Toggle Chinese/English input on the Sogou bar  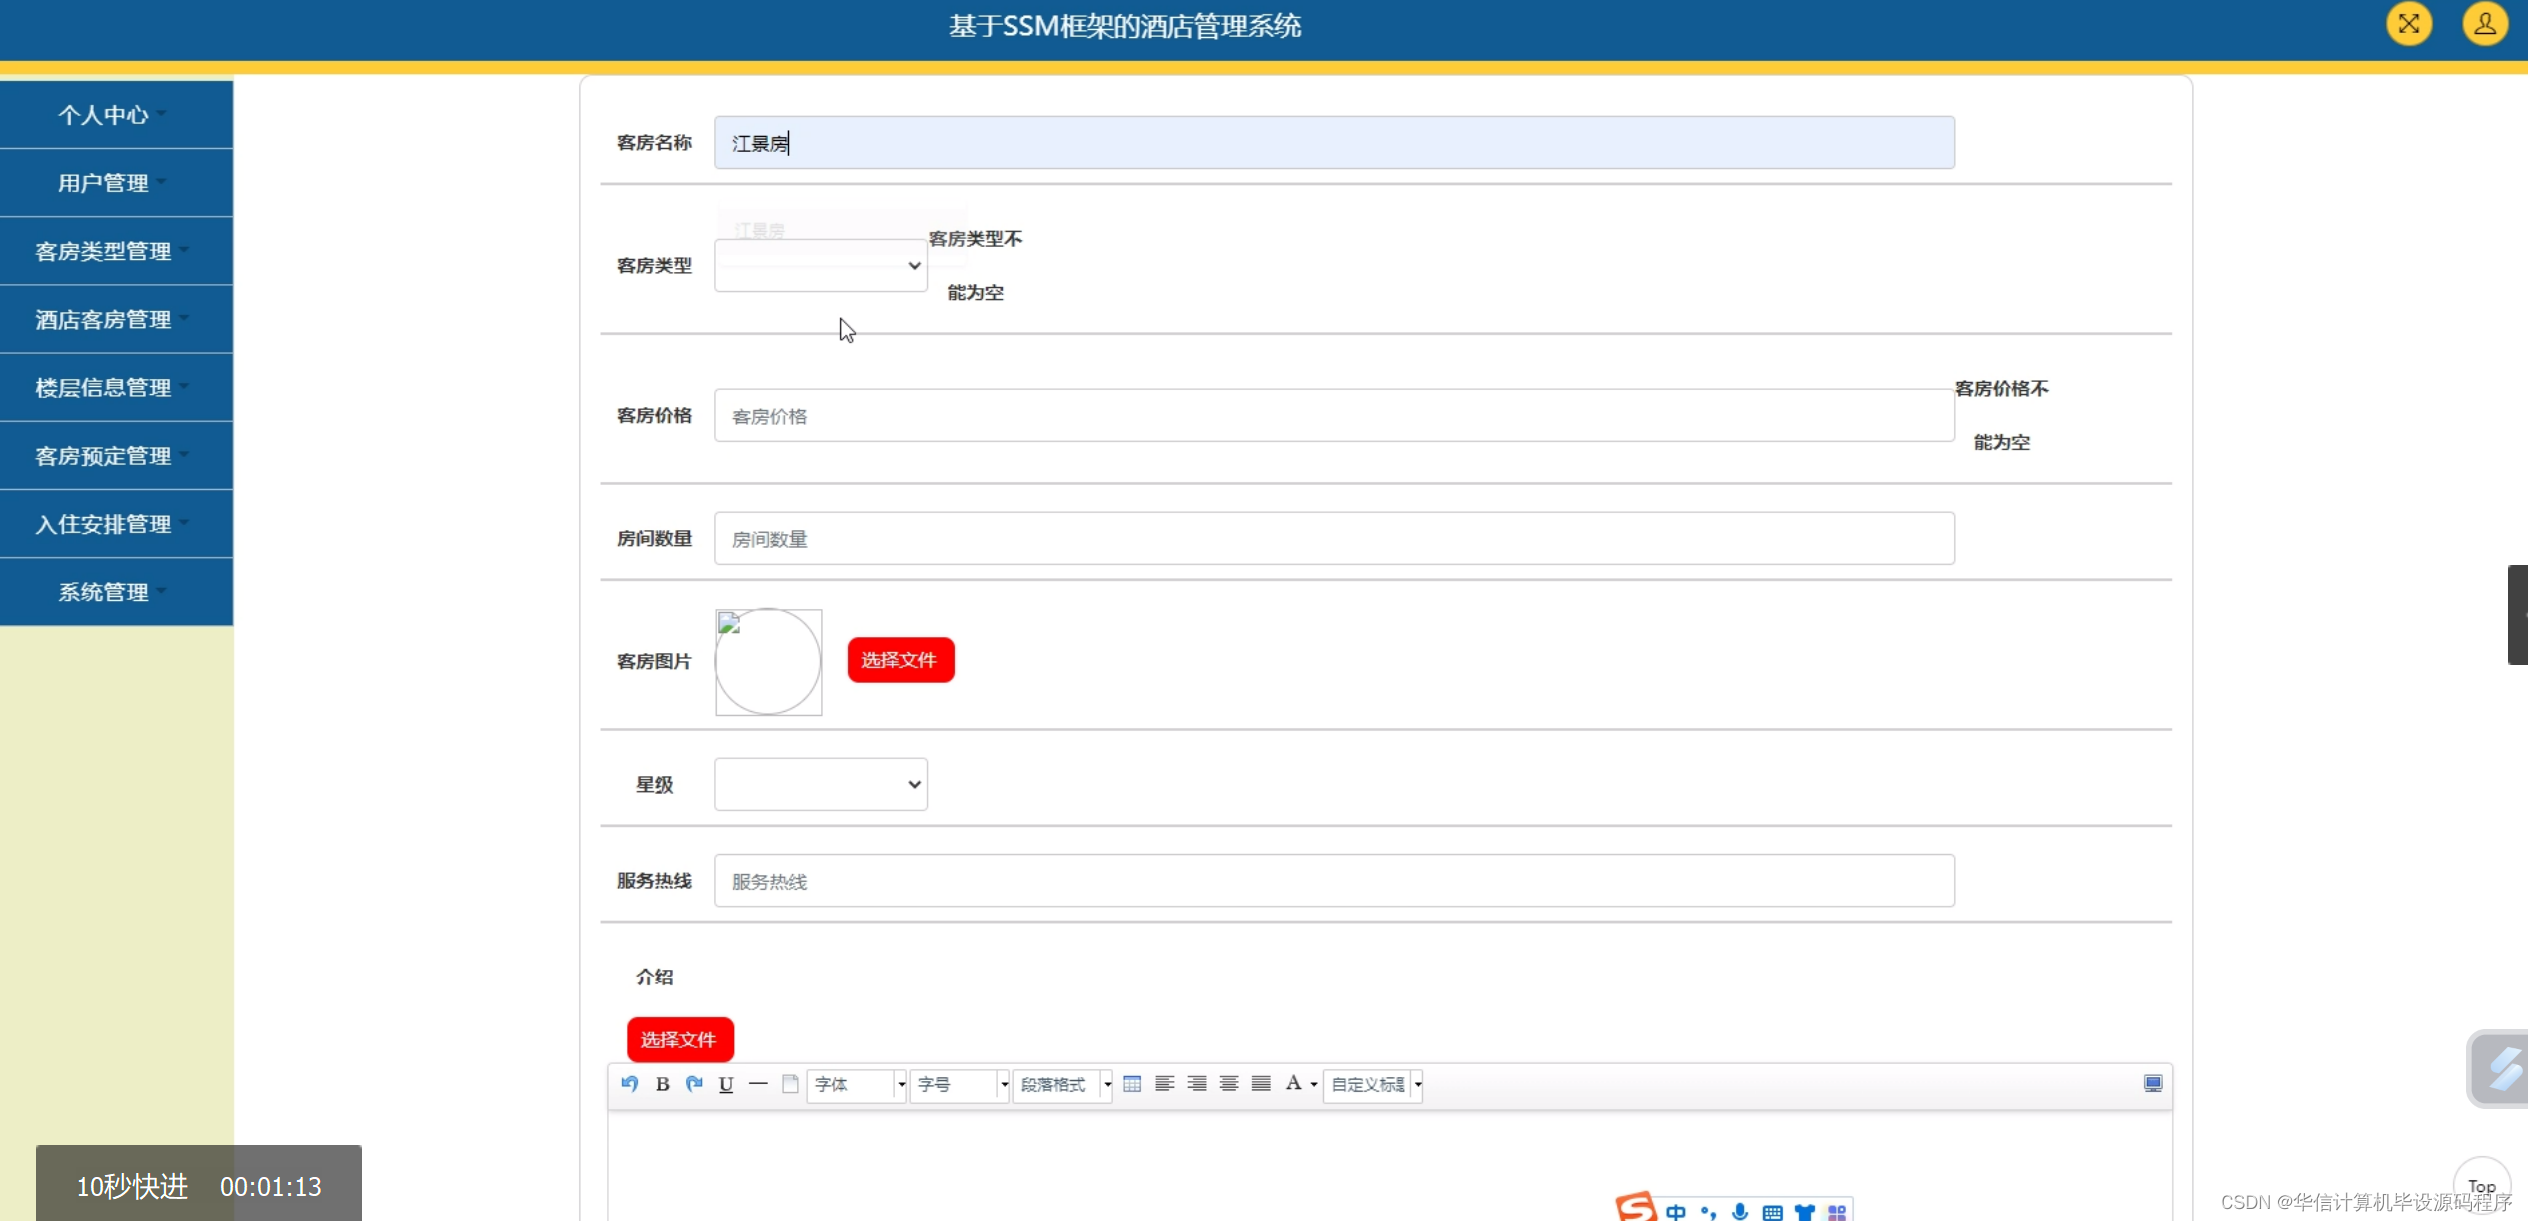point(1675,1211)
